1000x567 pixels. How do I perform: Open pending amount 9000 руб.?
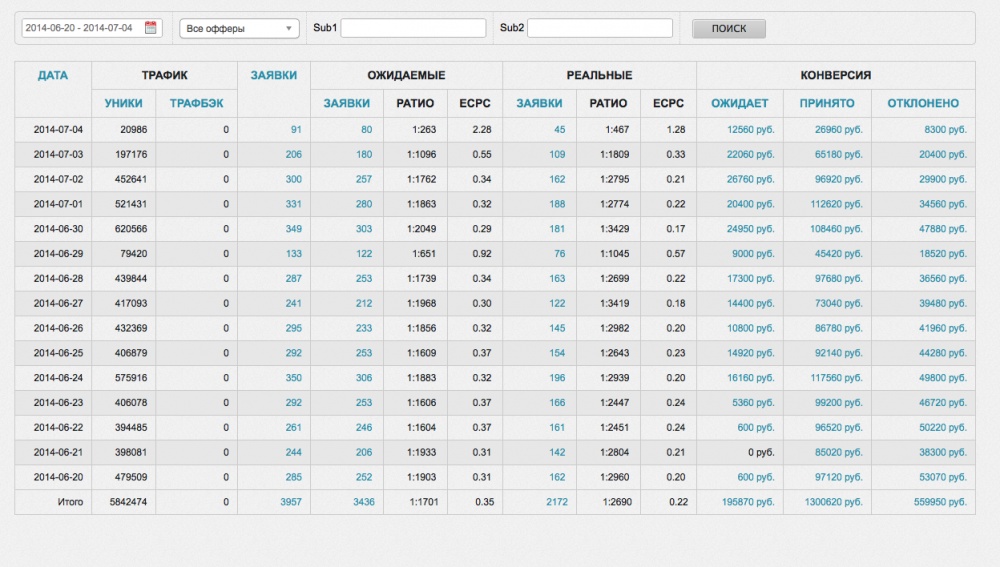[753, 254]
